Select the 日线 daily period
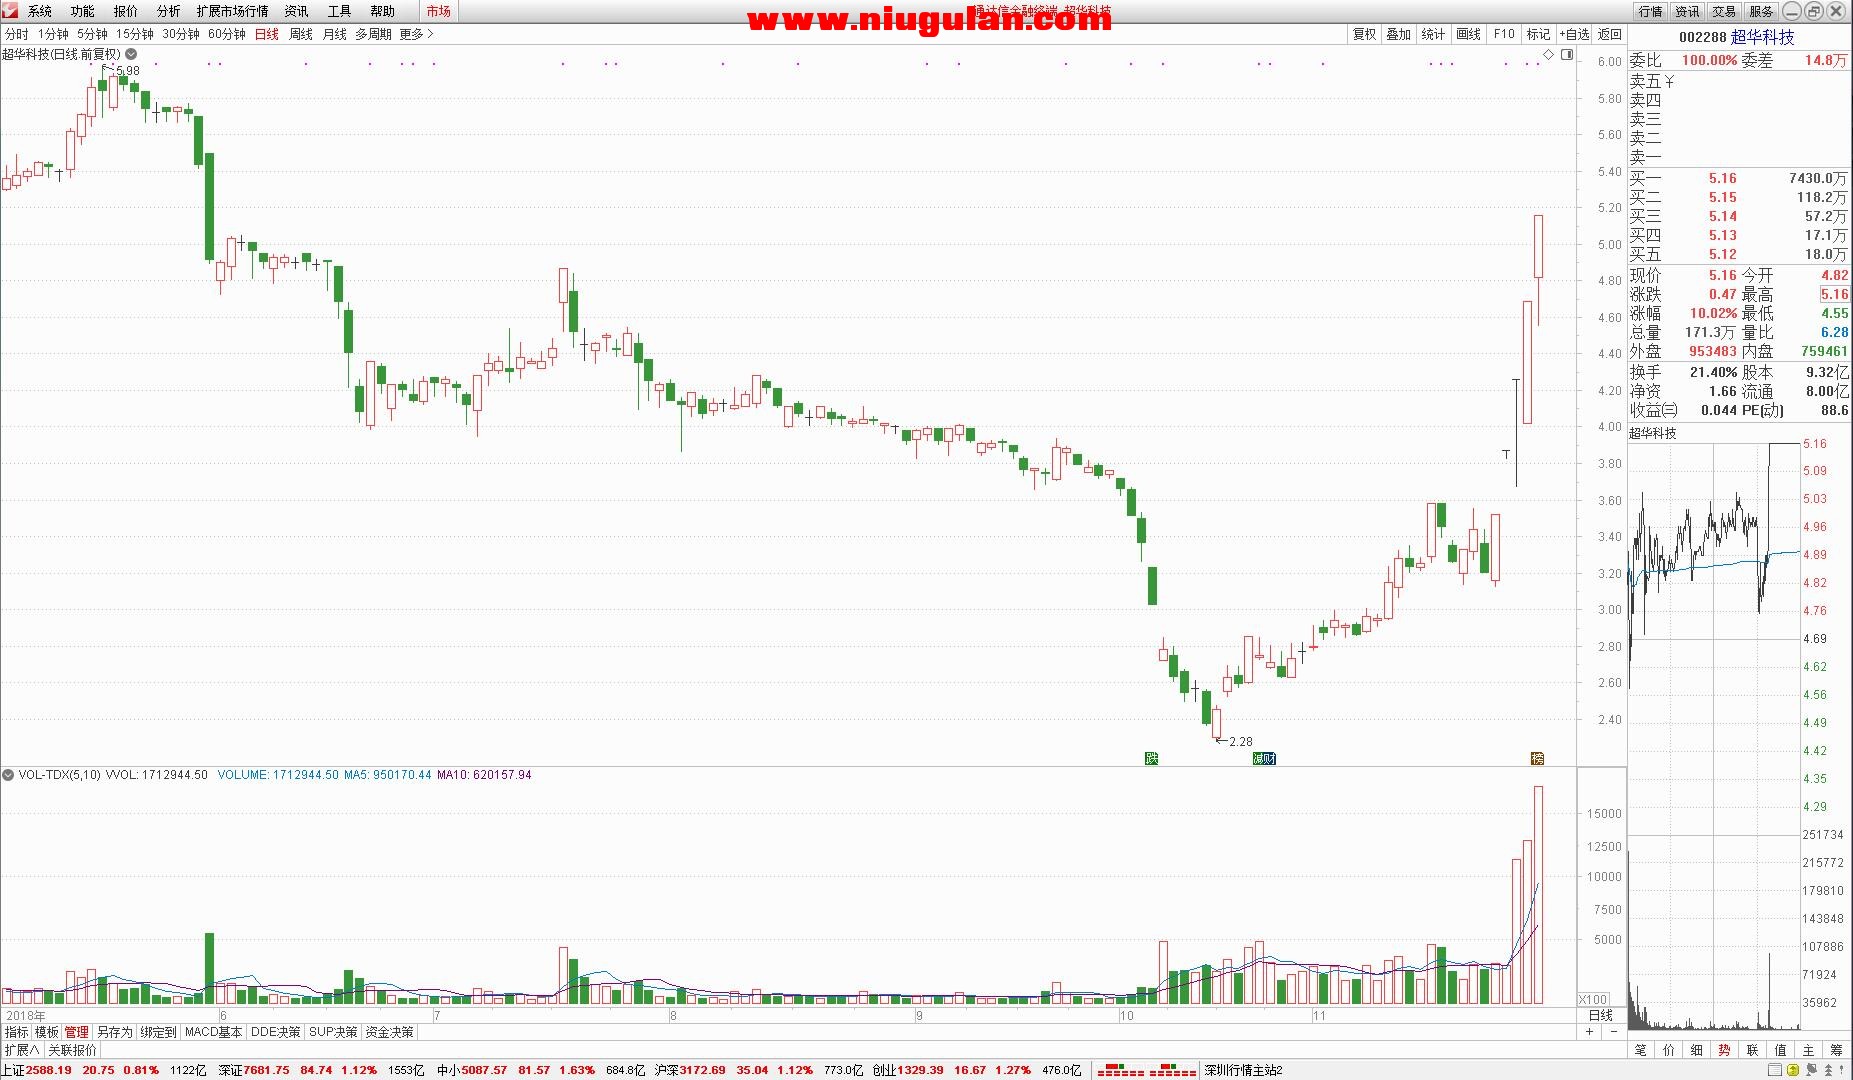This screenshot has height=1080, width=1853. (267, 34)
